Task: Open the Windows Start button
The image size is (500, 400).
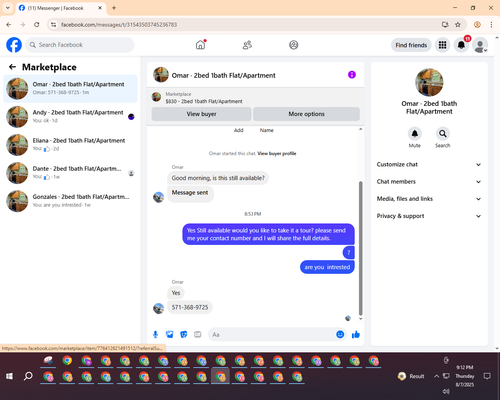Action: [x=9, y=376]
